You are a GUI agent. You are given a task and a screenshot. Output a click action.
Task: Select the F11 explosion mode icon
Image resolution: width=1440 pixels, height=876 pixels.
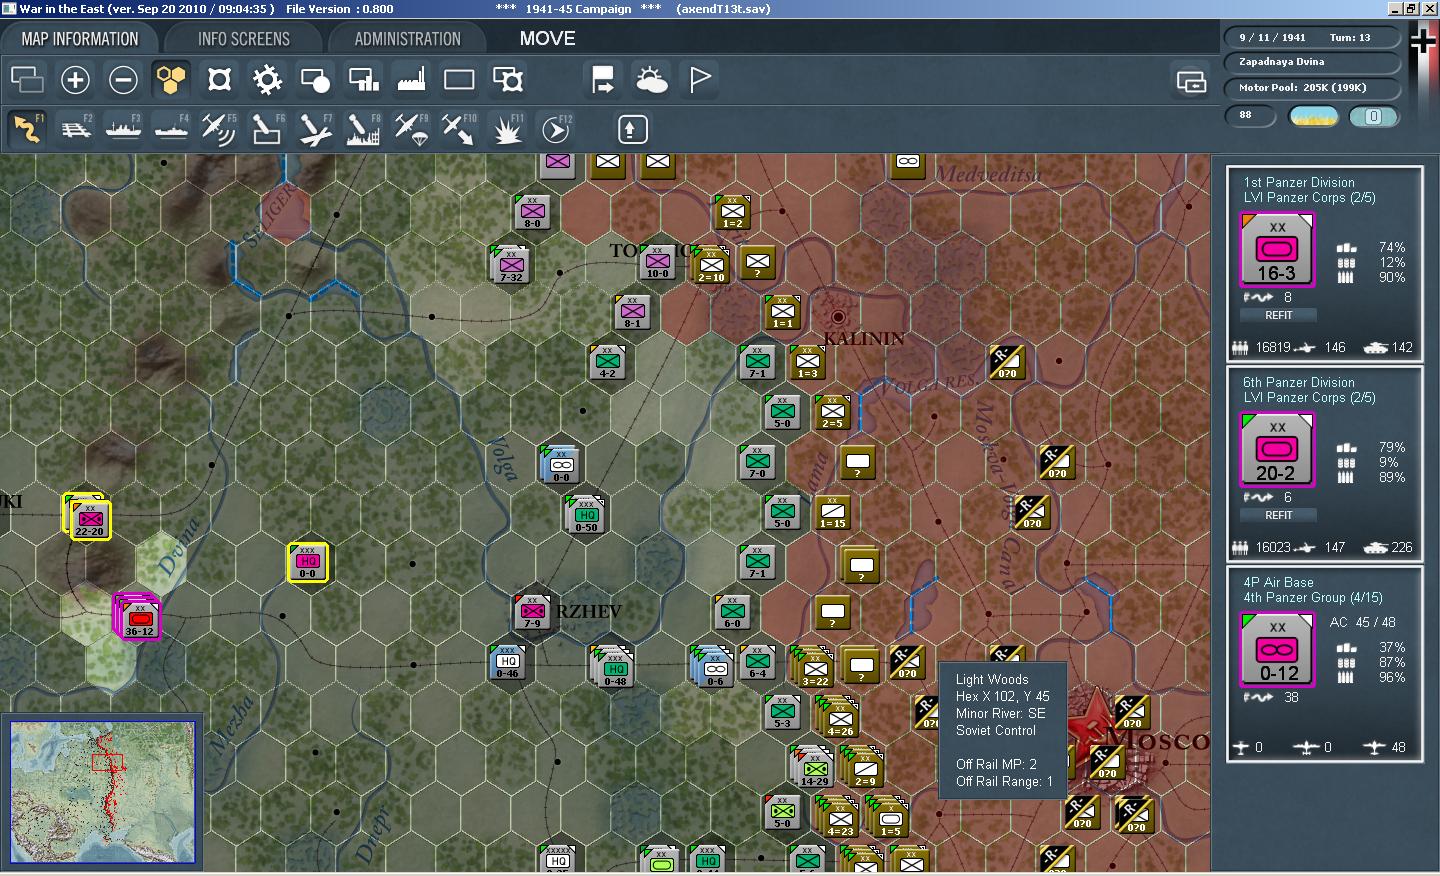click(507, 129)
